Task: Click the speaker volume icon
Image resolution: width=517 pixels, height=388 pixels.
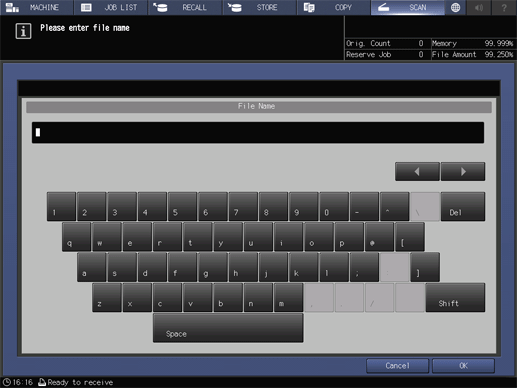Action: (x=479, y=7)
